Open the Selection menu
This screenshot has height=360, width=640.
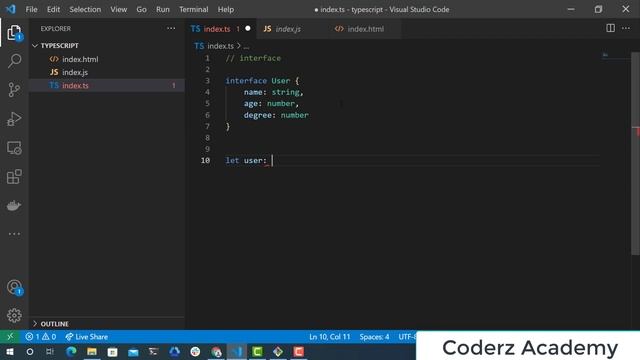point(85,9)
